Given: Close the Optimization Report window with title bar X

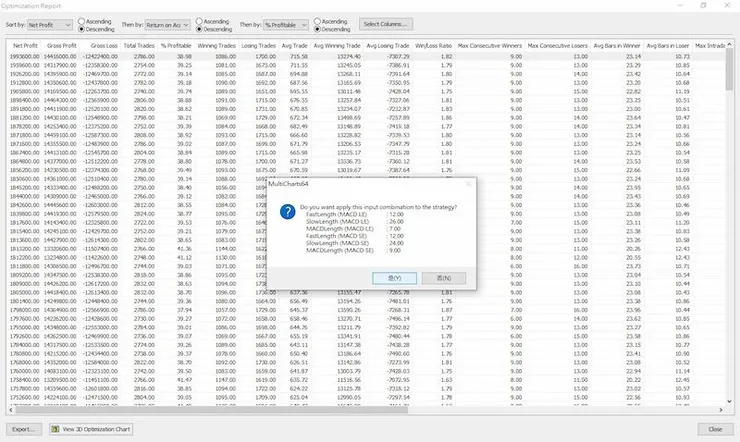Looking at the screenshot, I should (727, 6).
